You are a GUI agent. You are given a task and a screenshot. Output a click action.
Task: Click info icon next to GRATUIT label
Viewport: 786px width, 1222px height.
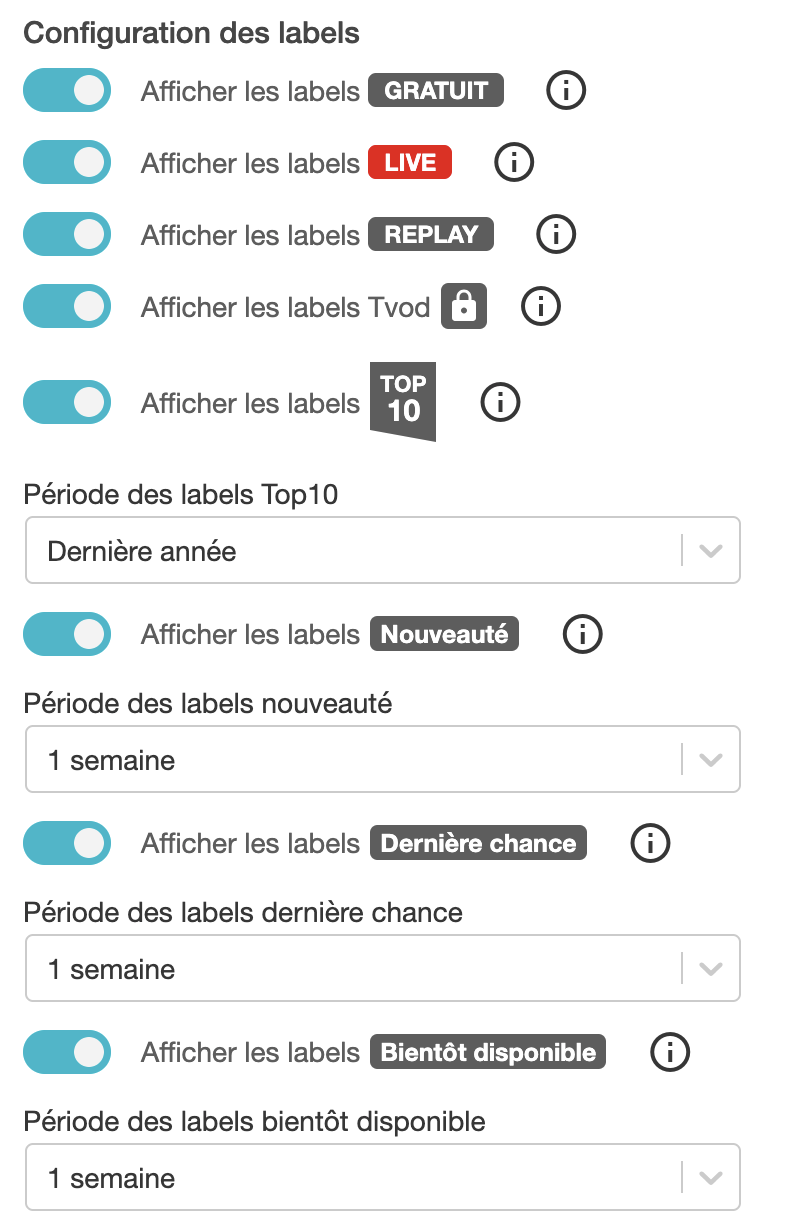(566, 91)
